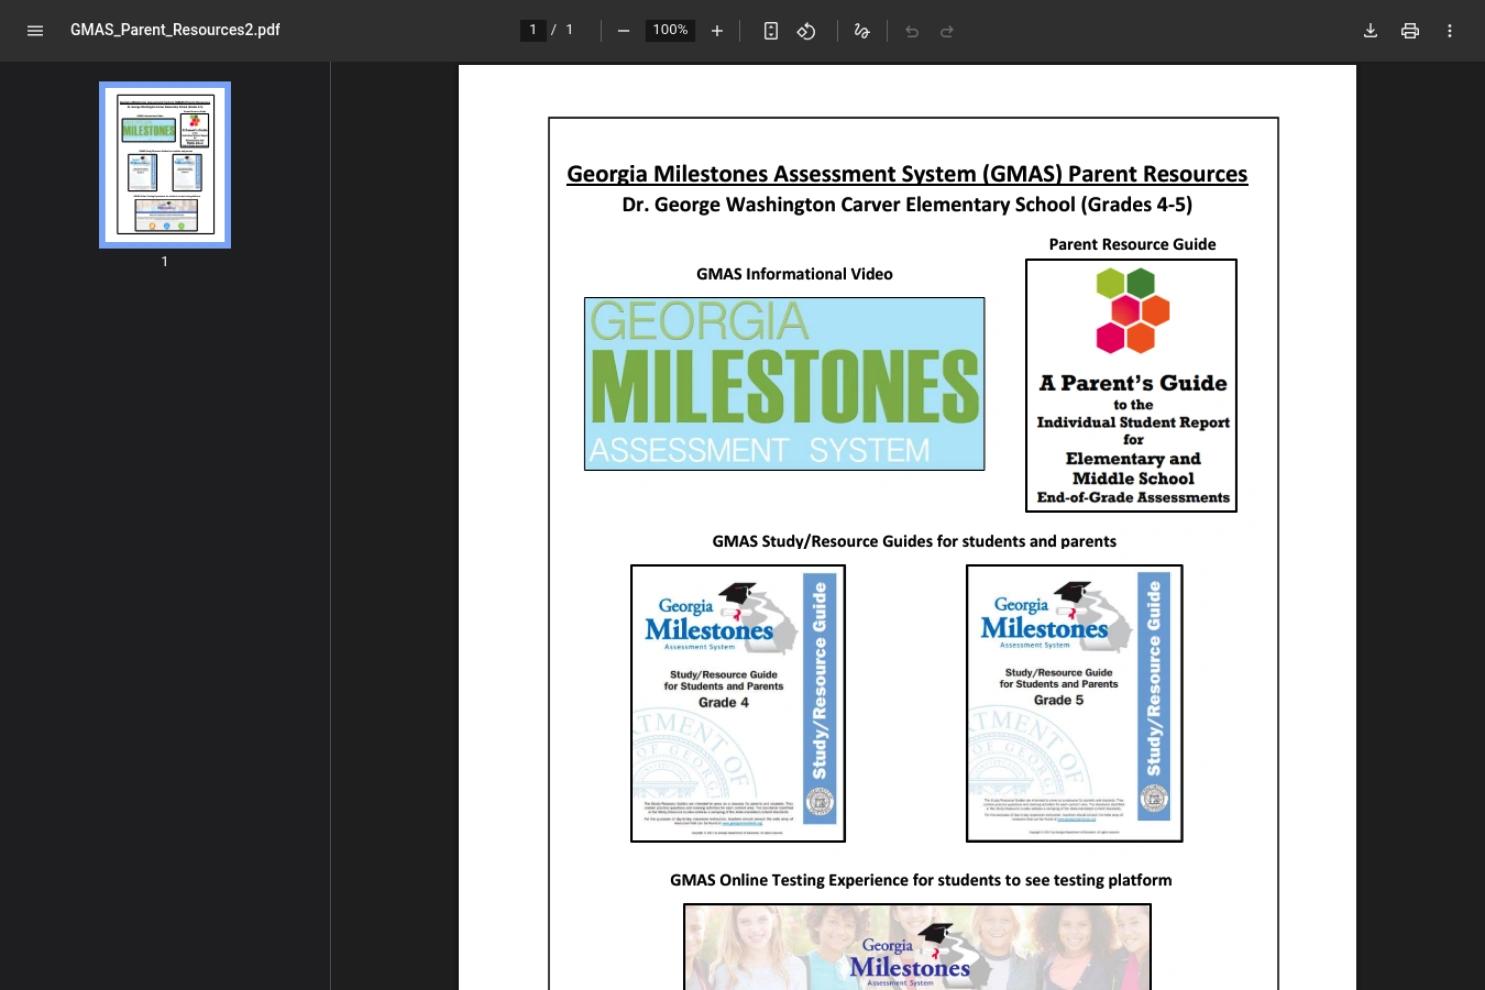
Task: Click the thumbnail page label 1
Action: [165, 261]
